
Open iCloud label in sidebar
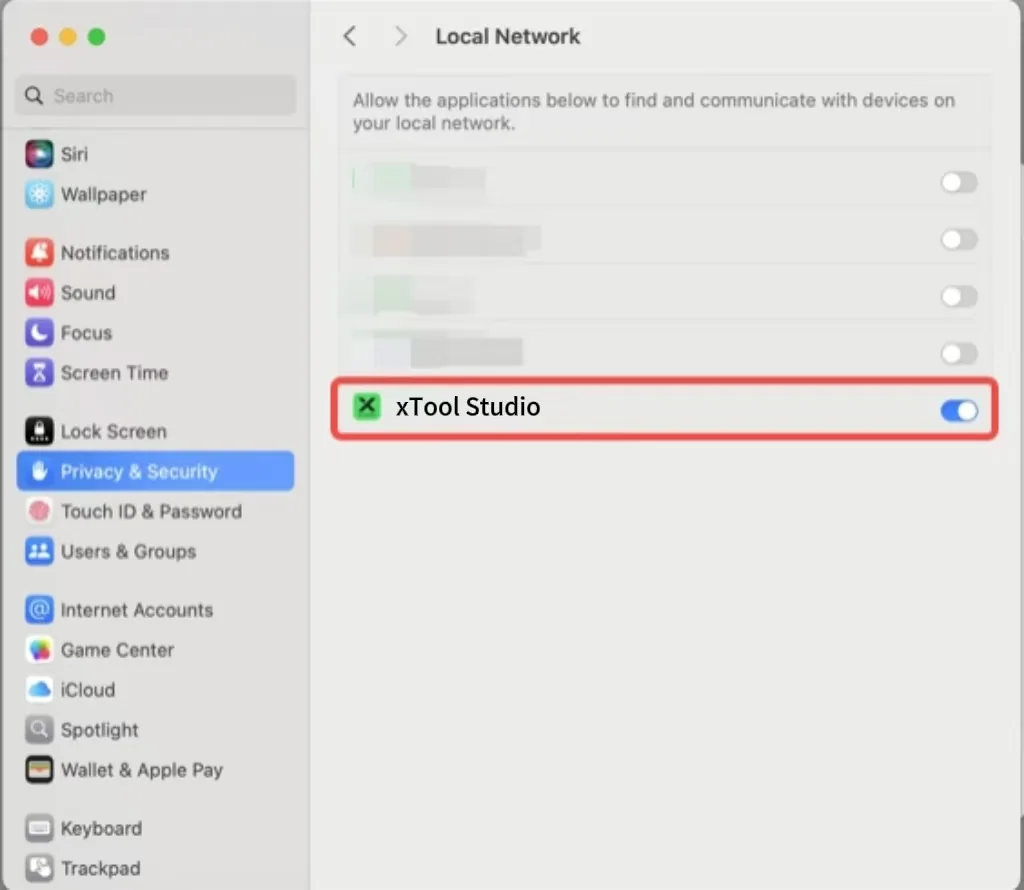tap(88, 690)
